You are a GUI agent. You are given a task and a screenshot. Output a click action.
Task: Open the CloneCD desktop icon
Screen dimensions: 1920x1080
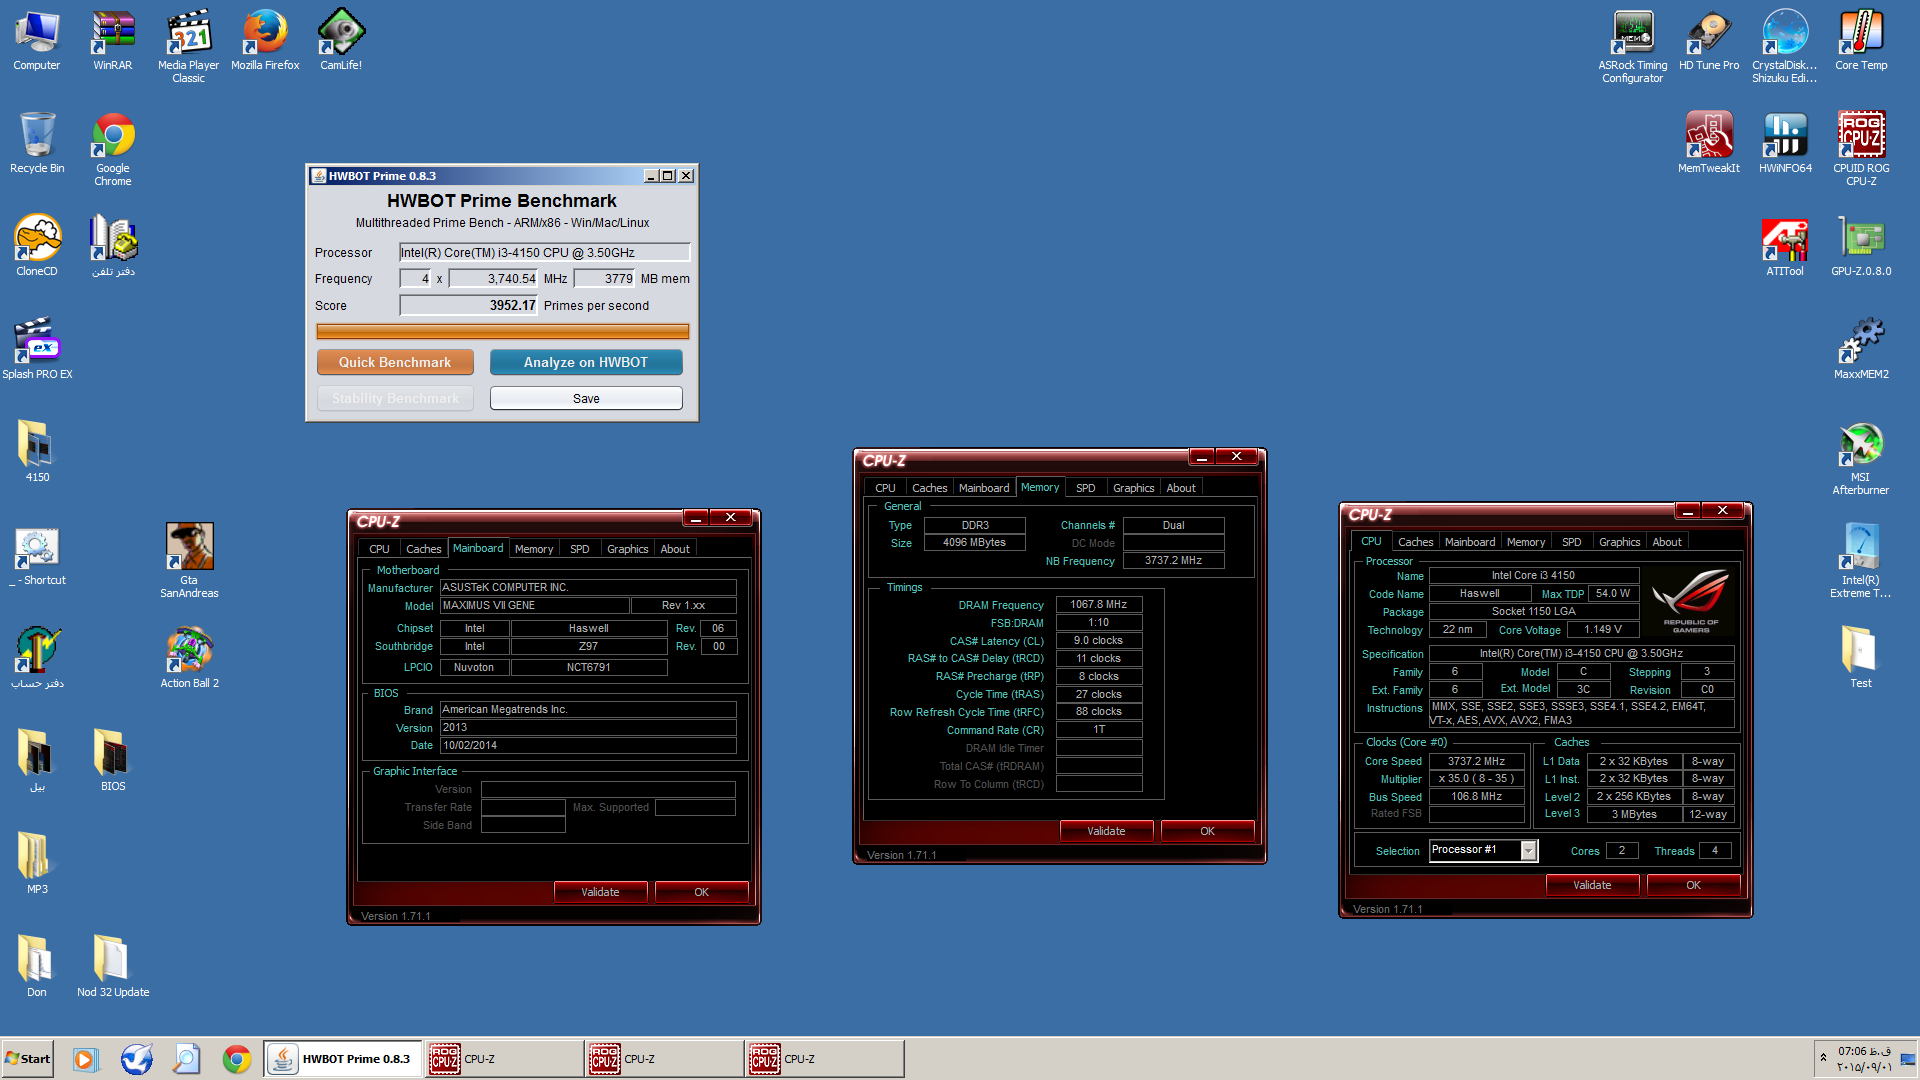[37, 246]
